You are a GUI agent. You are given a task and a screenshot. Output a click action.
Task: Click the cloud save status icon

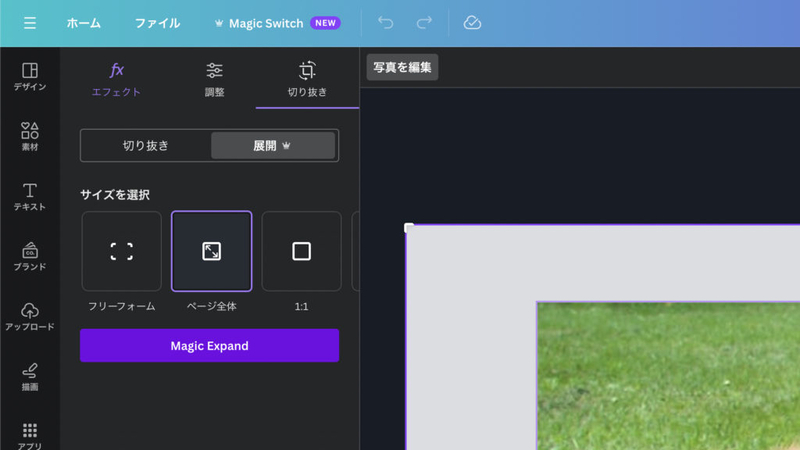472,23
